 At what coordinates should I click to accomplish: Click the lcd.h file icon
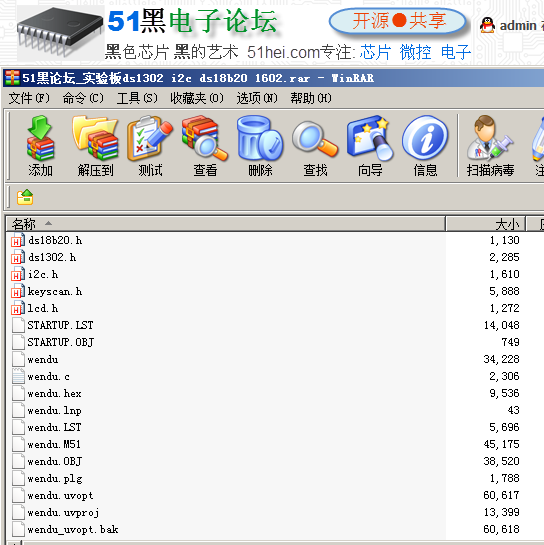[17, 308]
